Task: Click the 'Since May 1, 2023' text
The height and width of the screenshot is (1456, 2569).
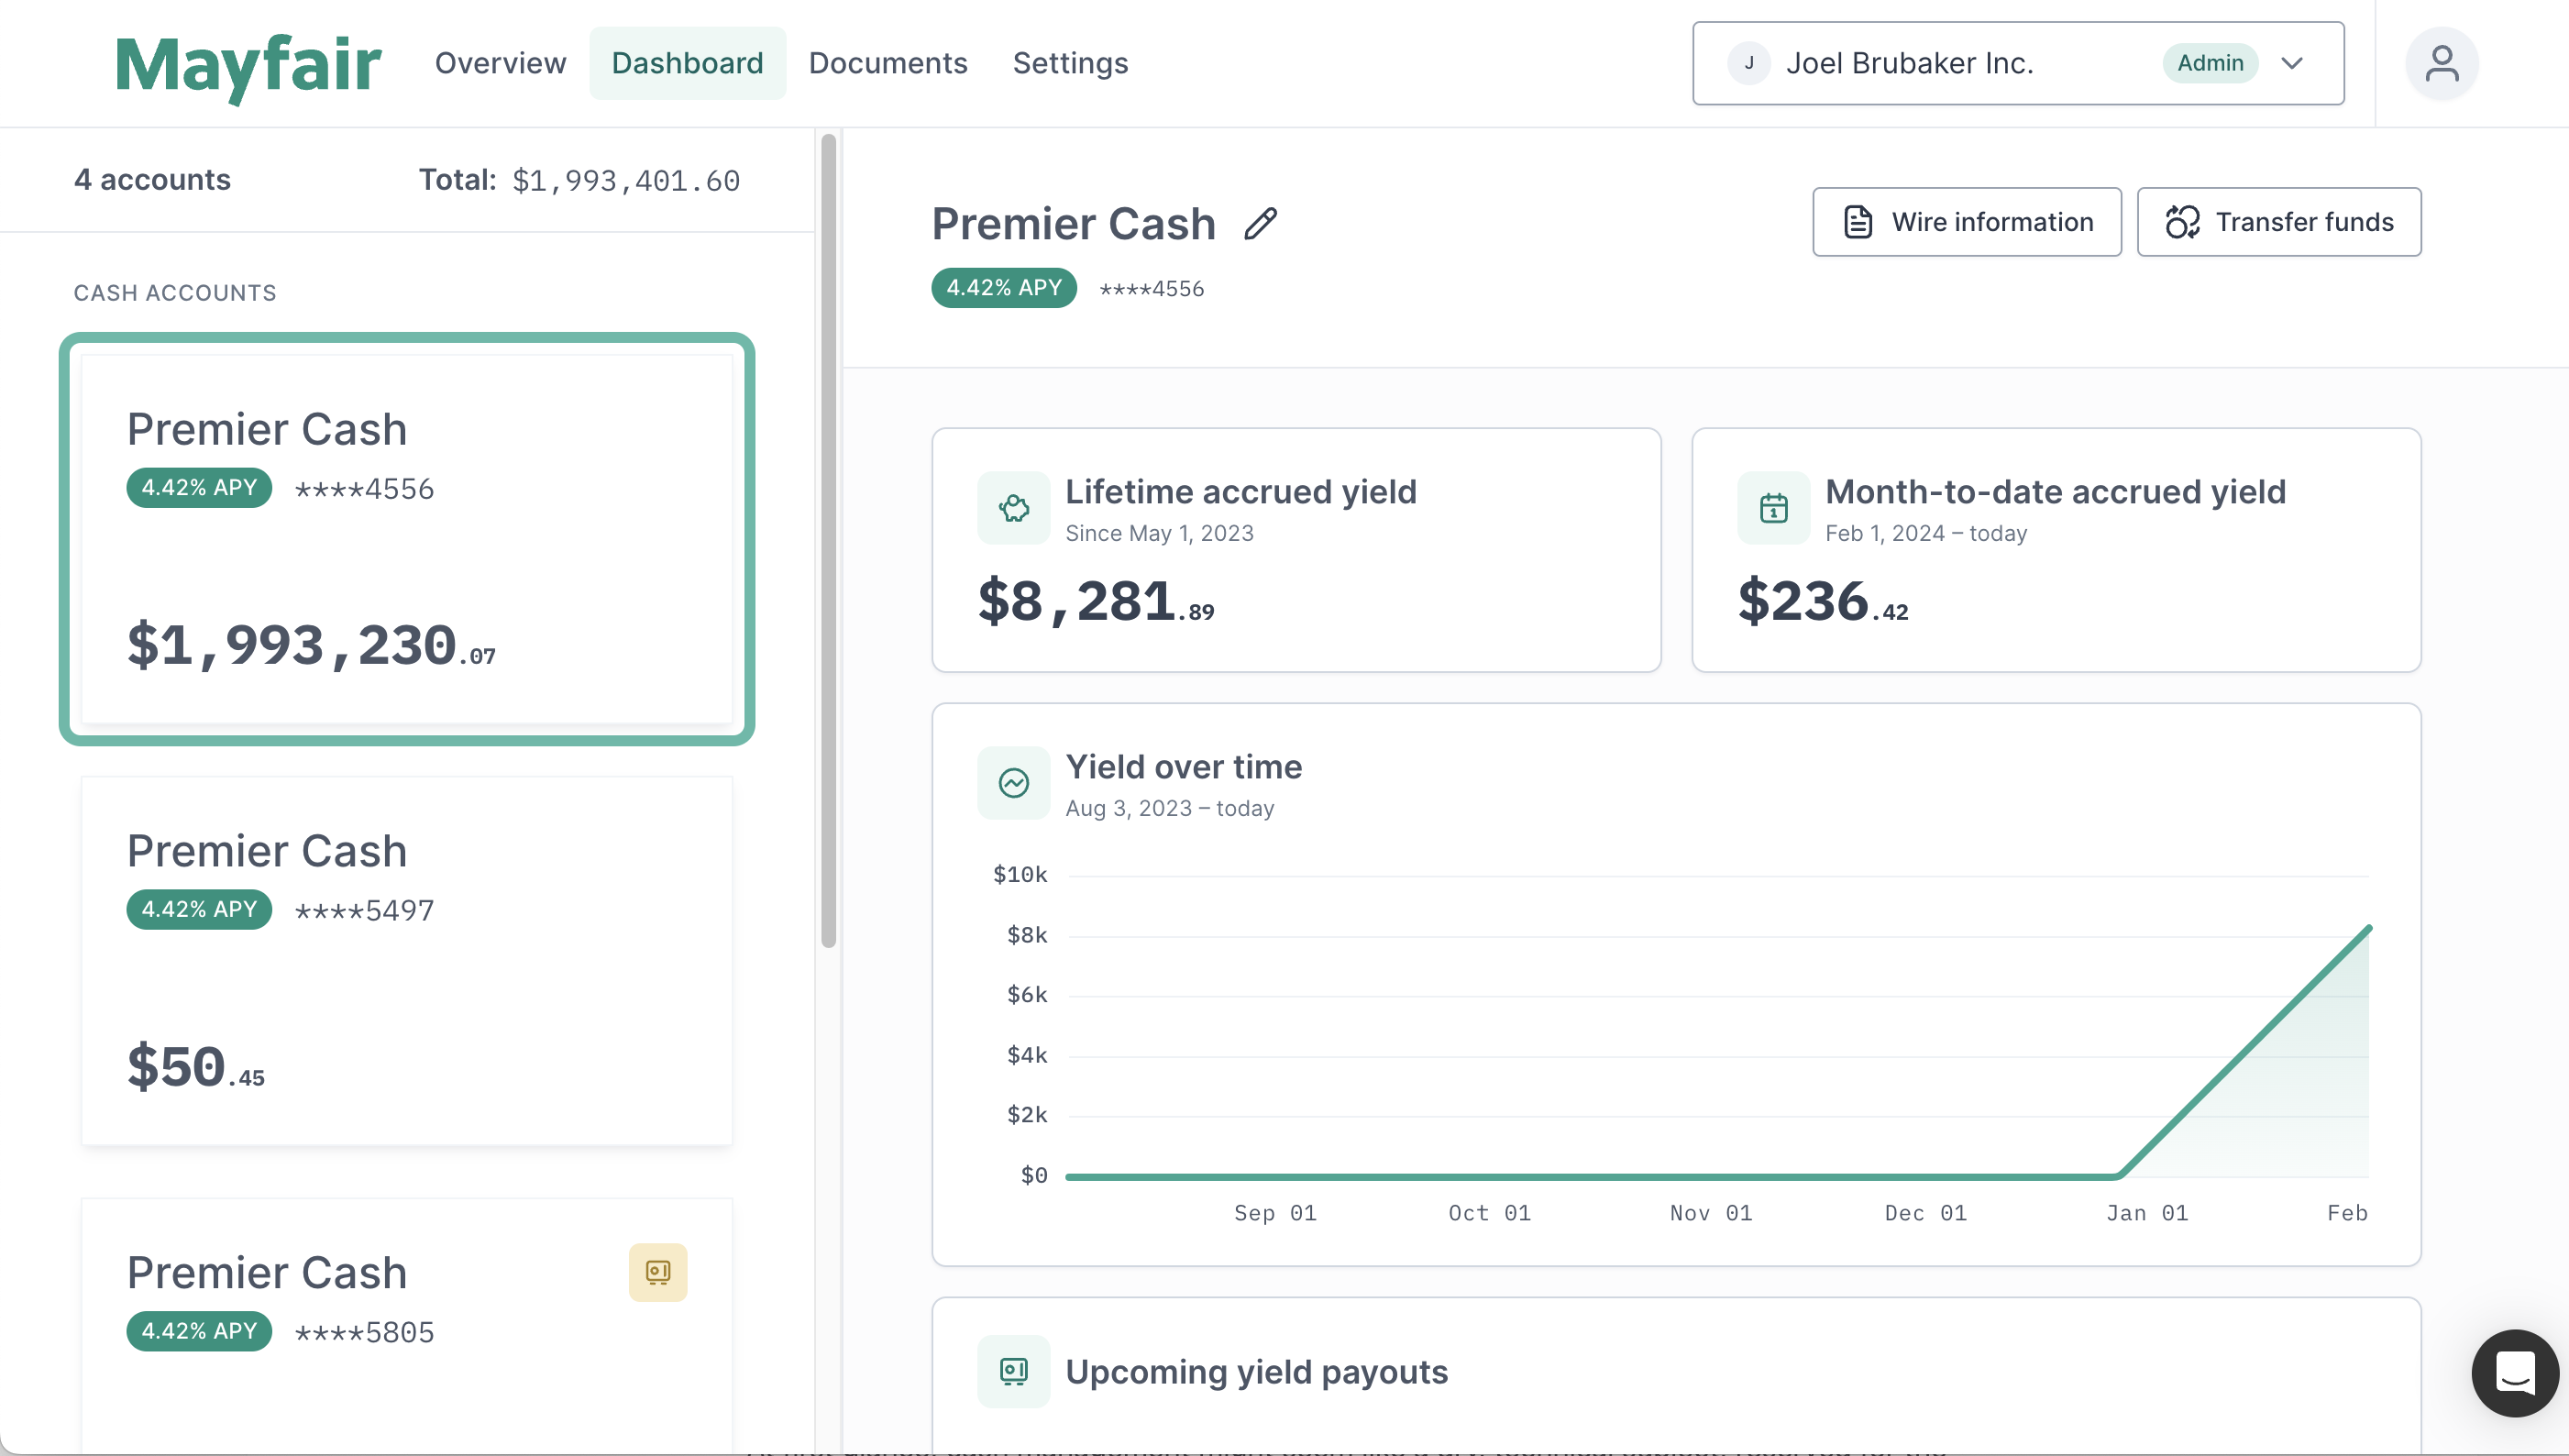Action: [1159, 533]
